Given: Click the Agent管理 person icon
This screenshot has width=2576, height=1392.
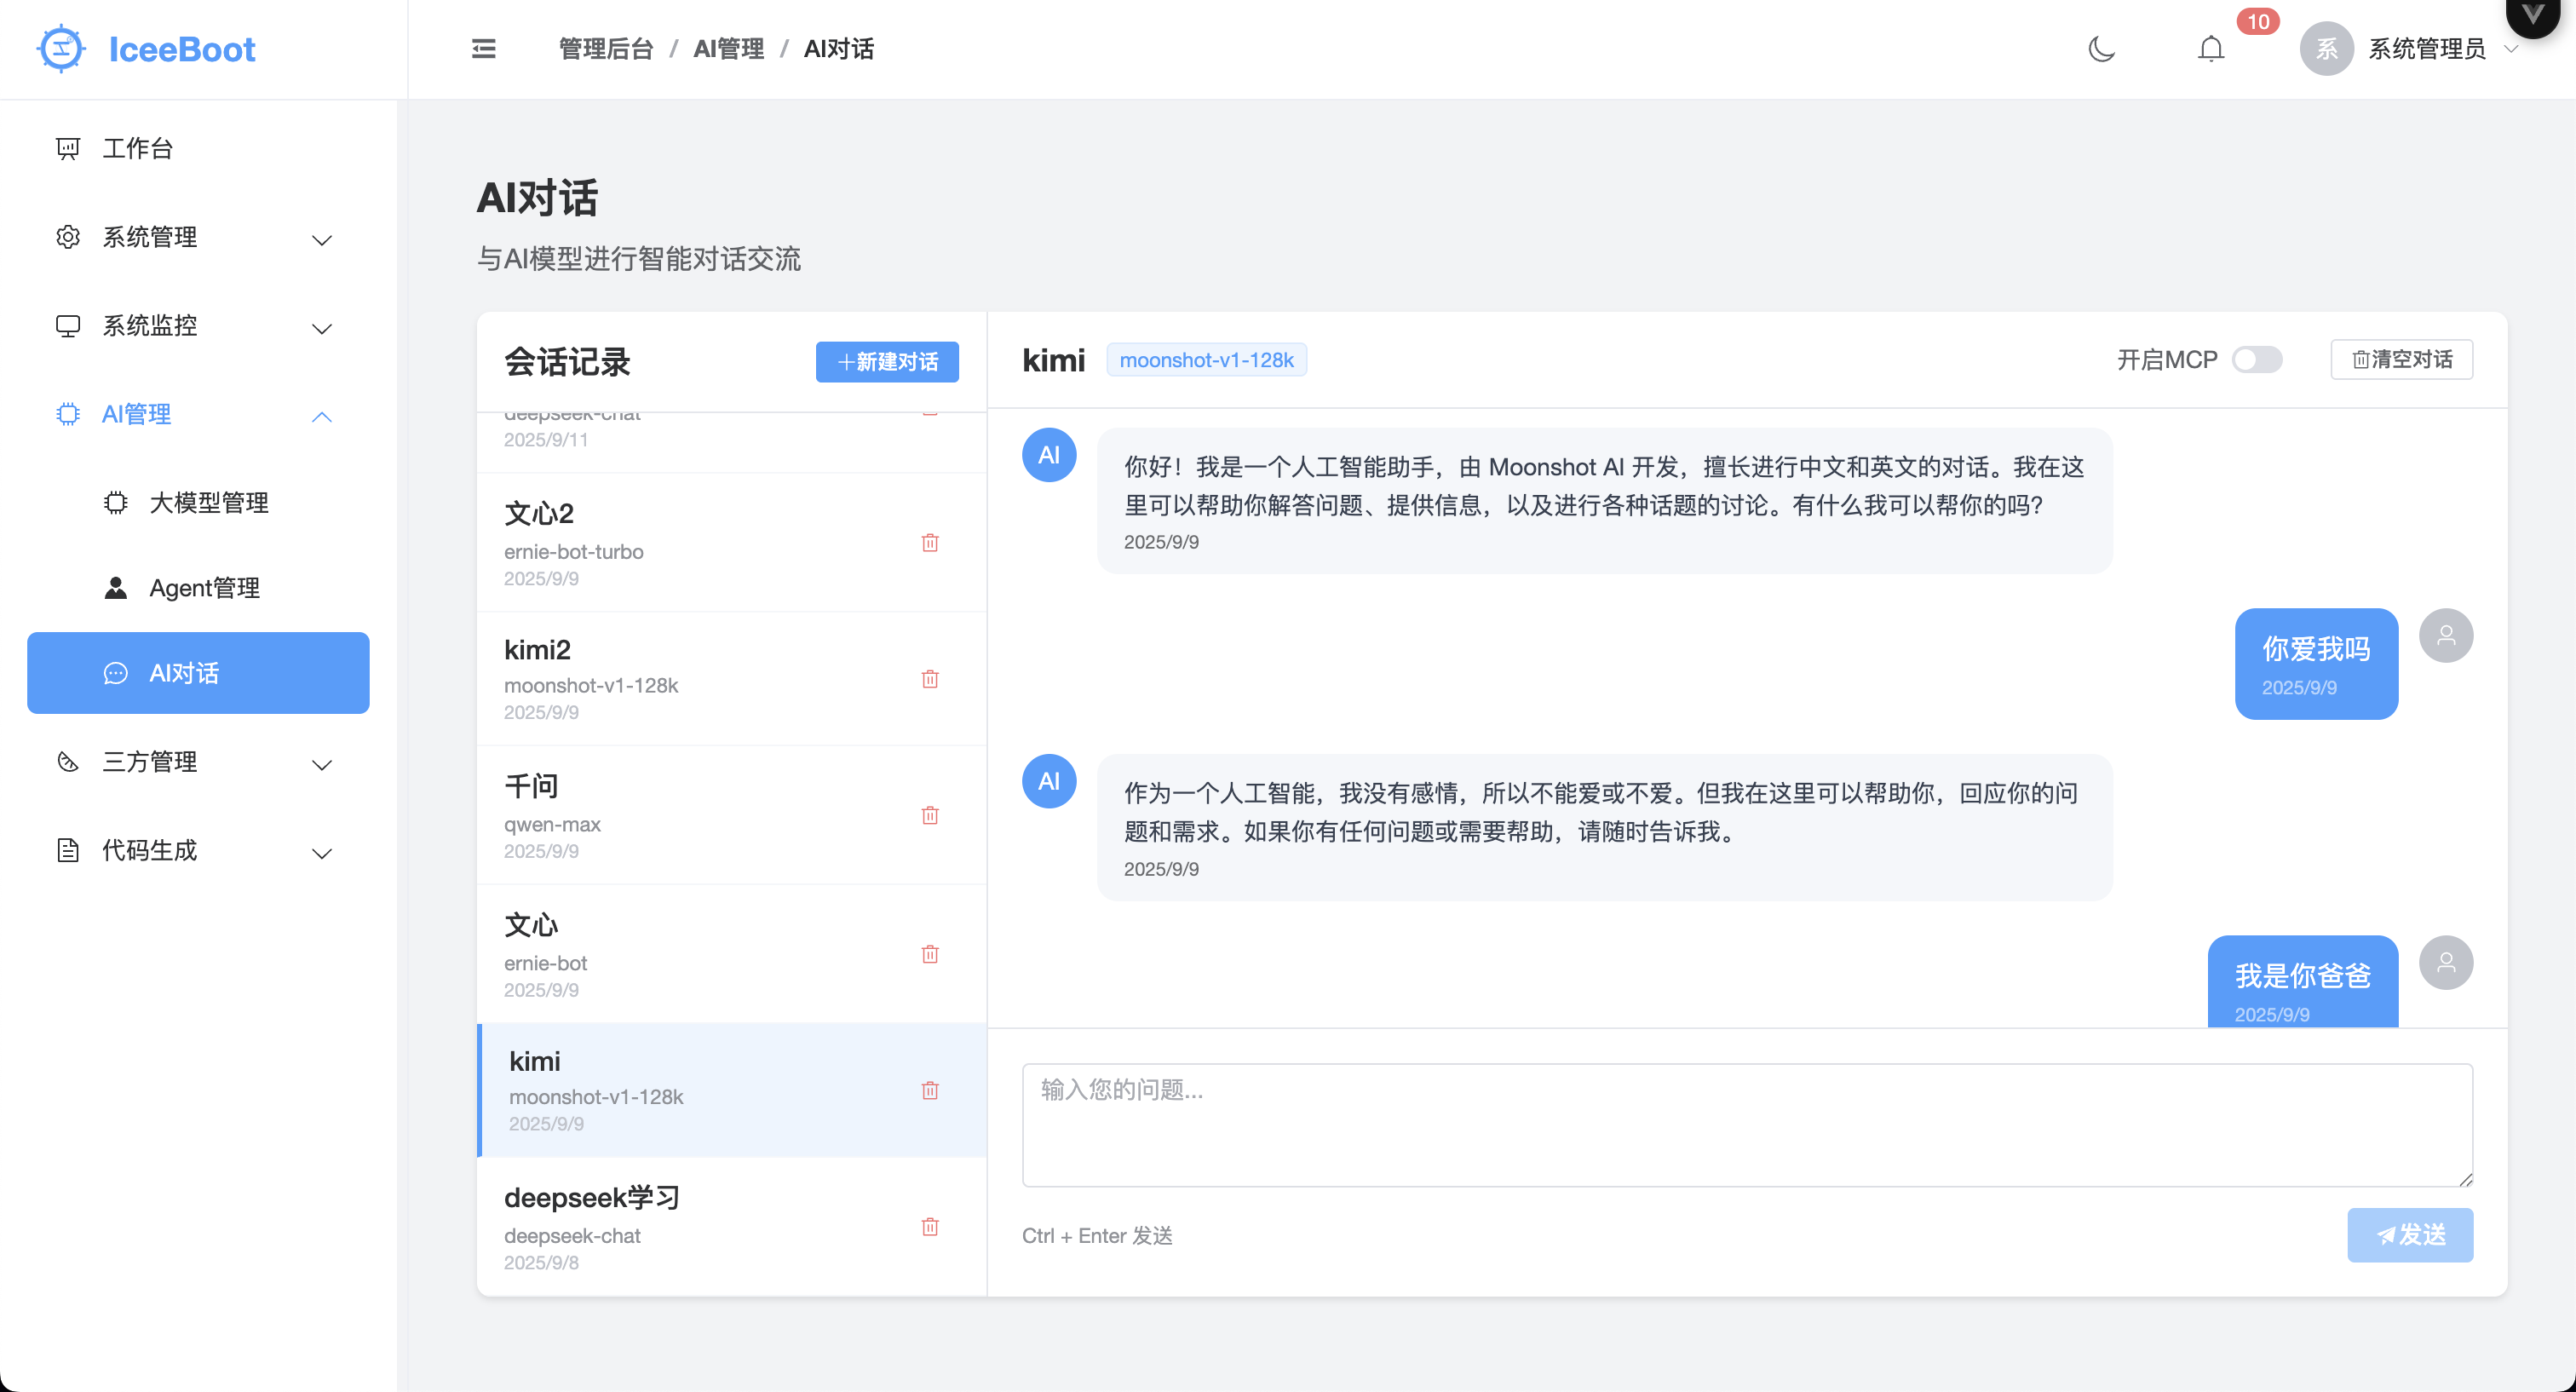Looking at the screenshot, I should [116, 587].
